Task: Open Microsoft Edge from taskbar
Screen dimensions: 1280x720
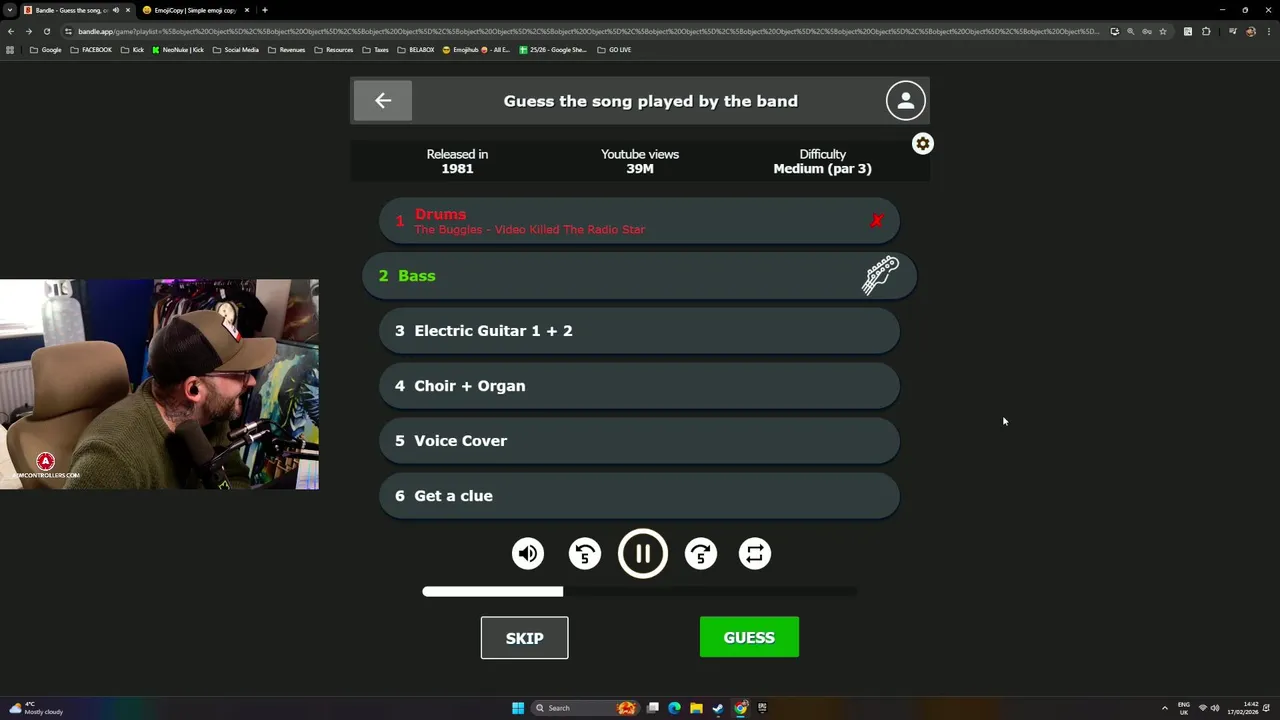Action: [674, 708]
